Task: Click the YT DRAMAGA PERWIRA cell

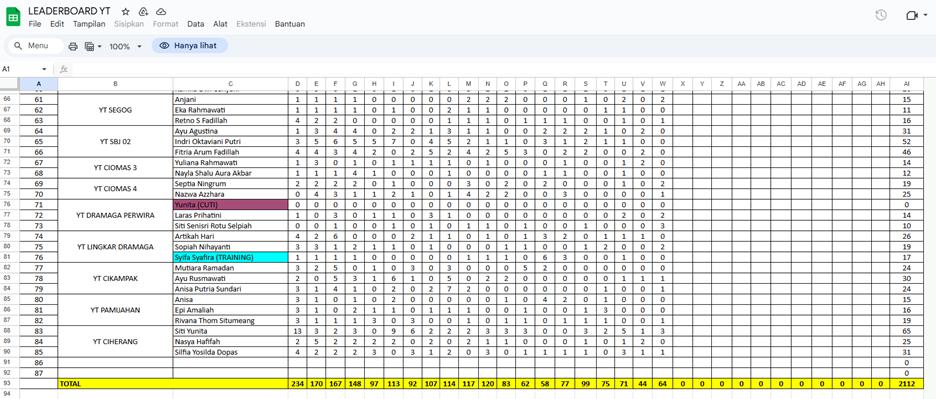Action: [115, 215]
